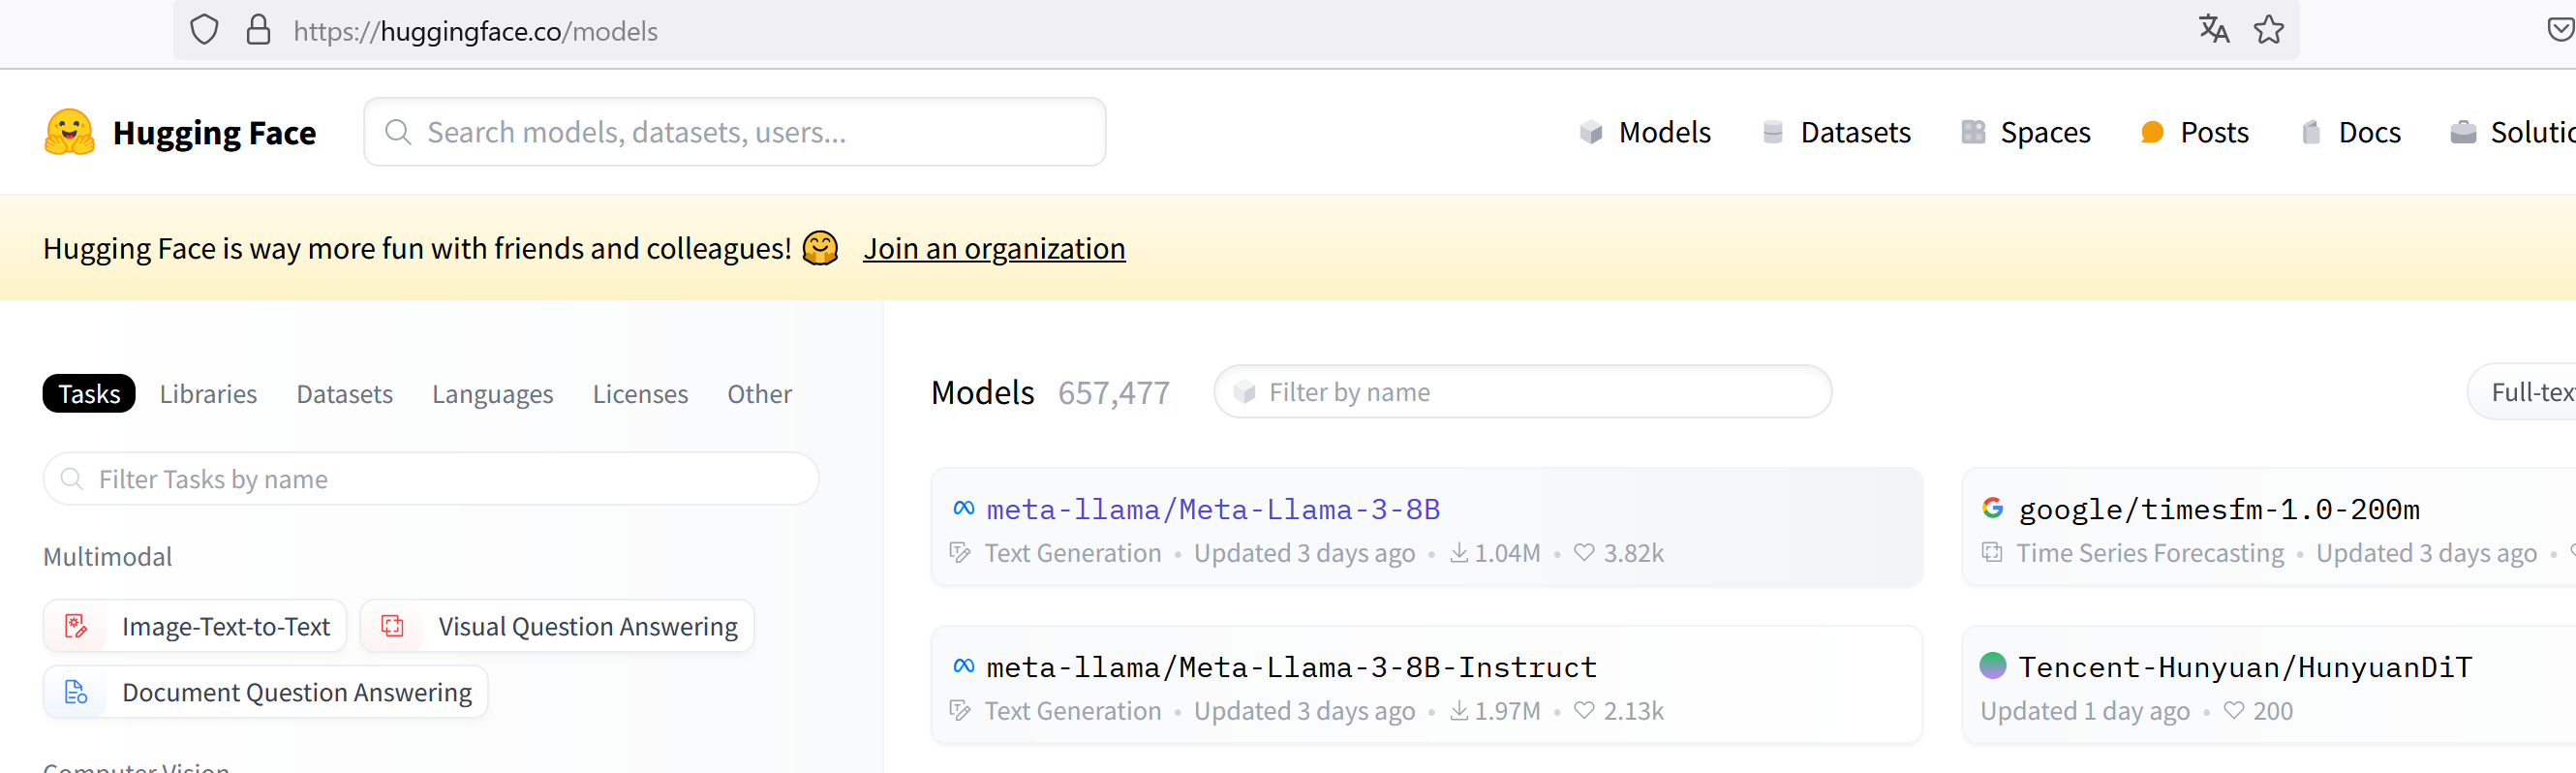This screenshot has width=2576, height=773.
Task: Click the heart icon on HunyuanDiT card
Action: [x=2234, y=710]
